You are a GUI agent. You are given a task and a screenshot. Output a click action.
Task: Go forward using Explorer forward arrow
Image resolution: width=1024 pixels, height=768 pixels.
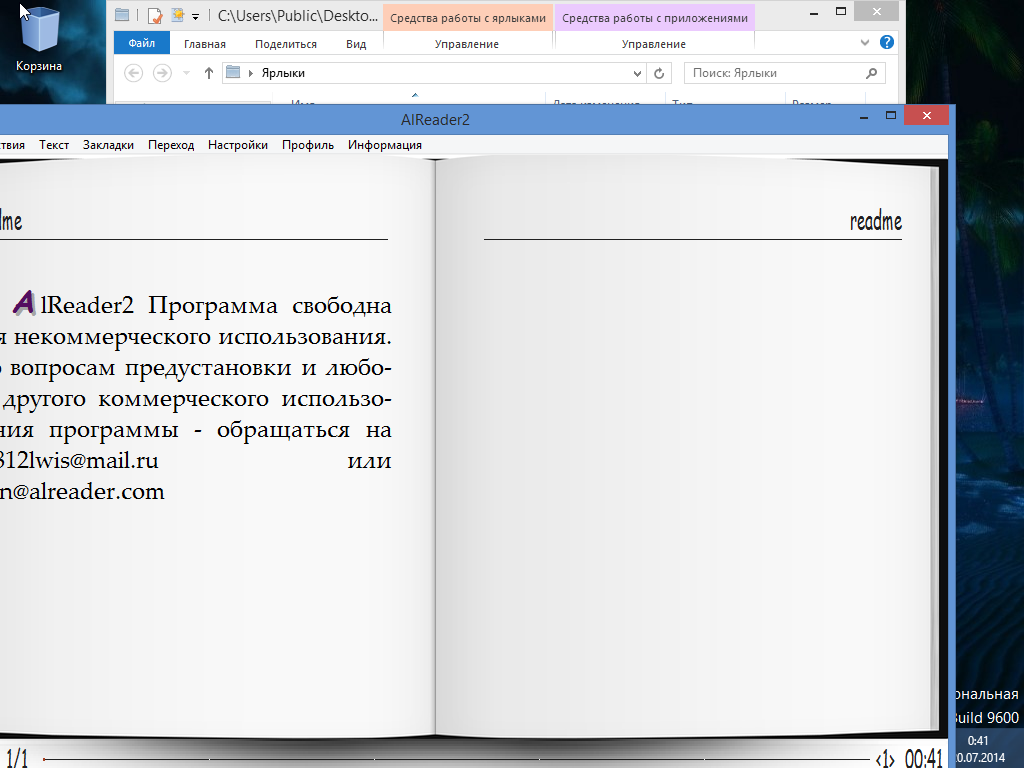tap(162, 73)
